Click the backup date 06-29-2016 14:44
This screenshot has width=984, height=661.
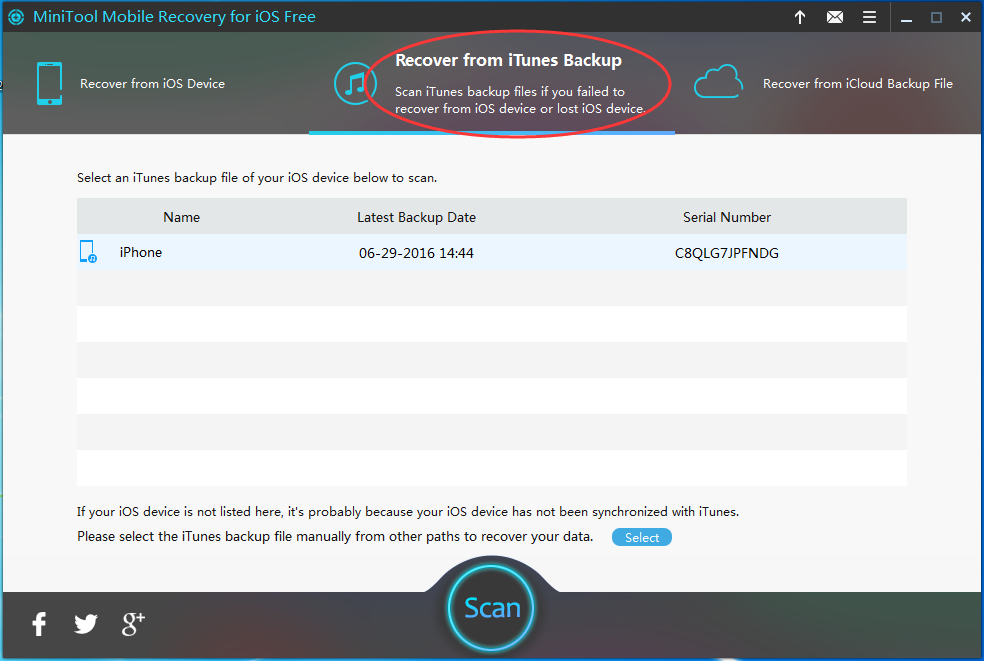[416, 253]
